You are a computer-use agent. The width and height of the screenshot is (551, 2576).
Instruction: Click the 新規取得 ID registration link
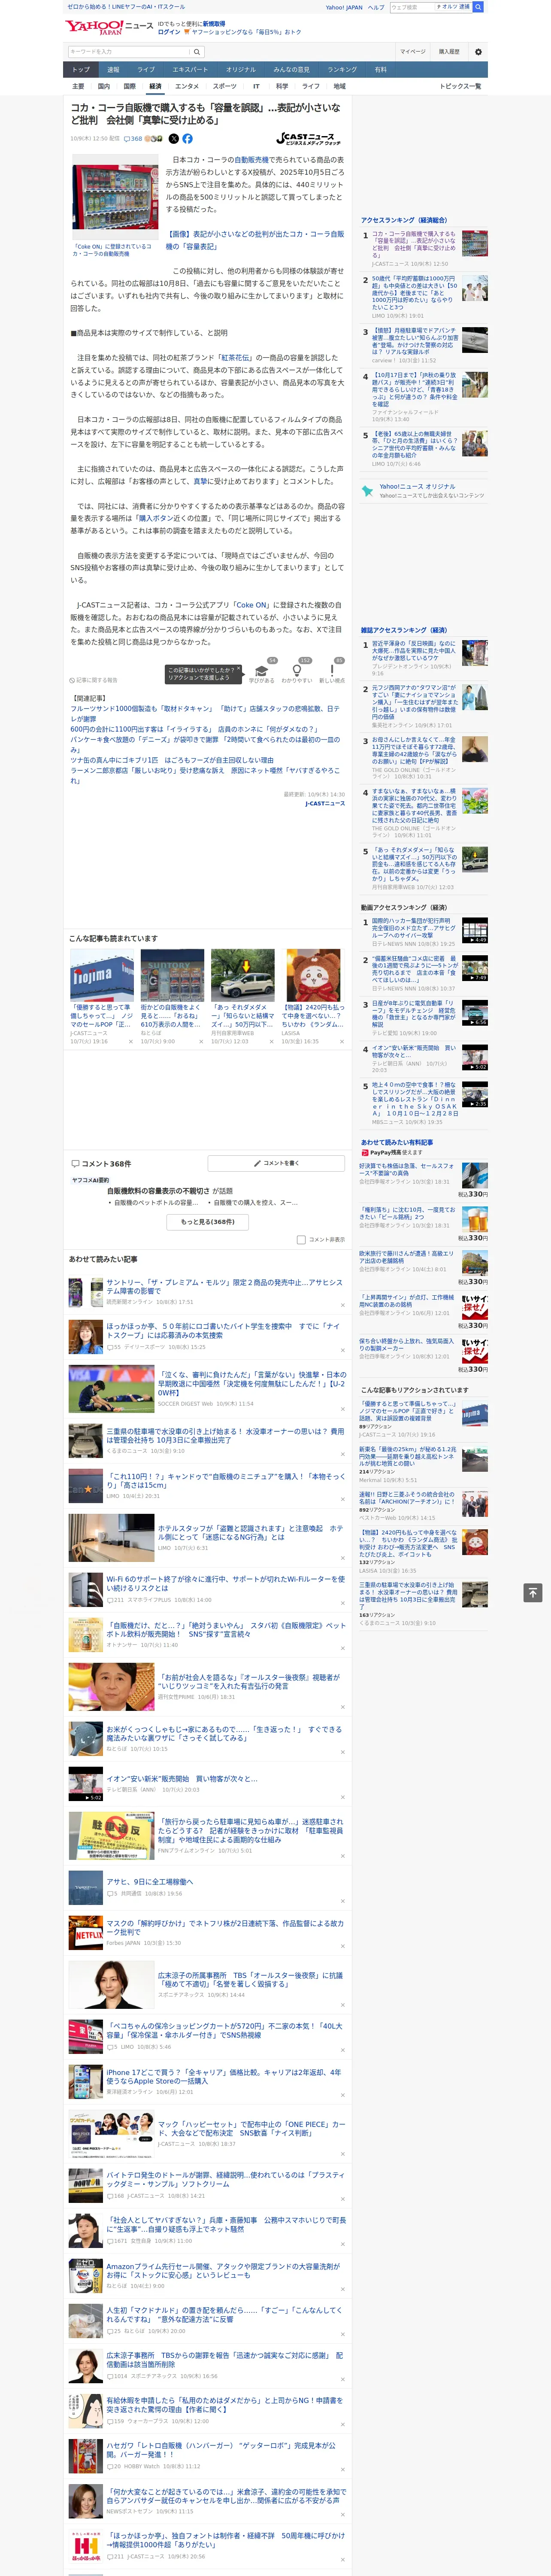click(214, 24)
